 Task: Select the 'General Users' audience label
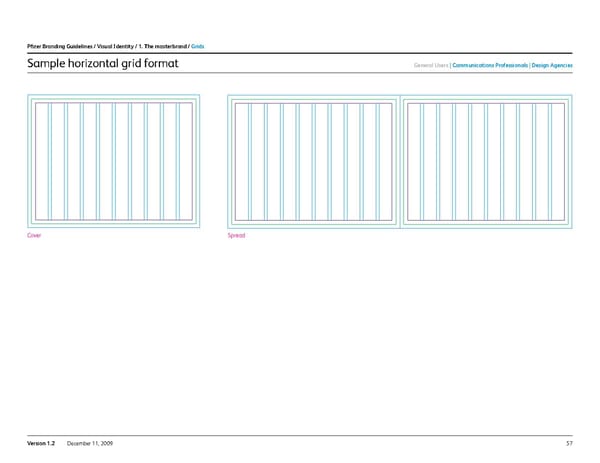point(431,66)
